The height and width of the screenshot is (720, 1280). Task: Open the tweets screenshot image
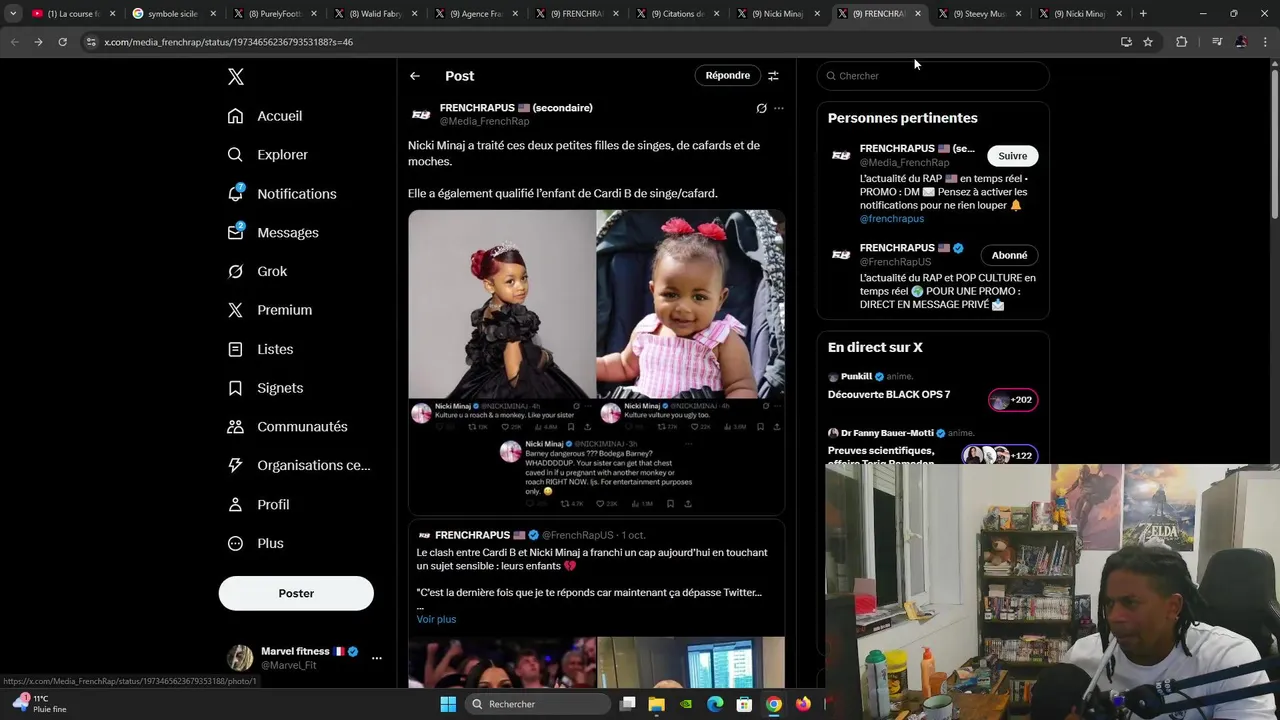(x=596, y=456)
